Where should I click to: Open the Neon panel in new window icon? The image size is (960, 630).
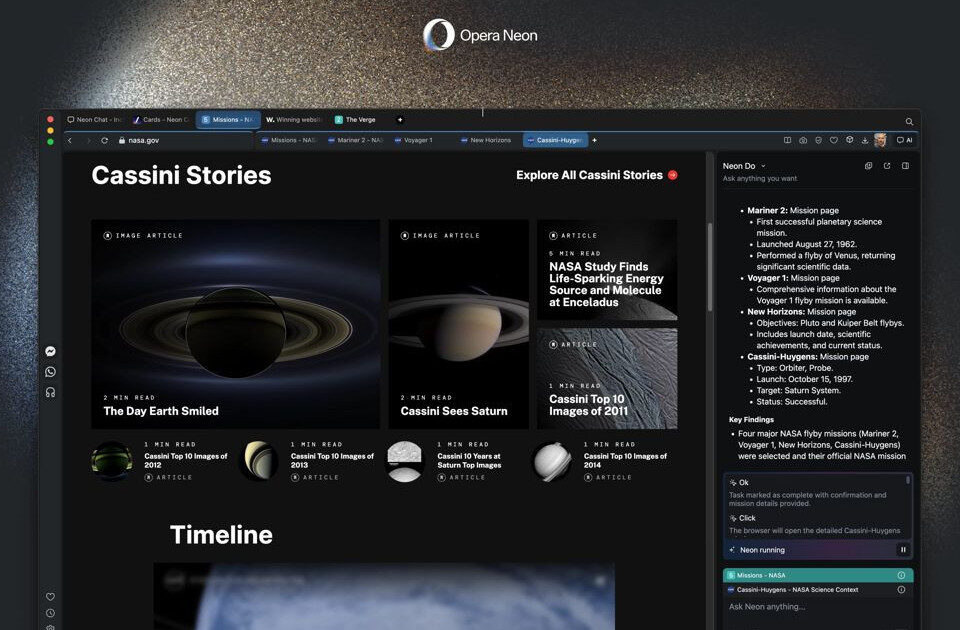click(x=887, y=166)
